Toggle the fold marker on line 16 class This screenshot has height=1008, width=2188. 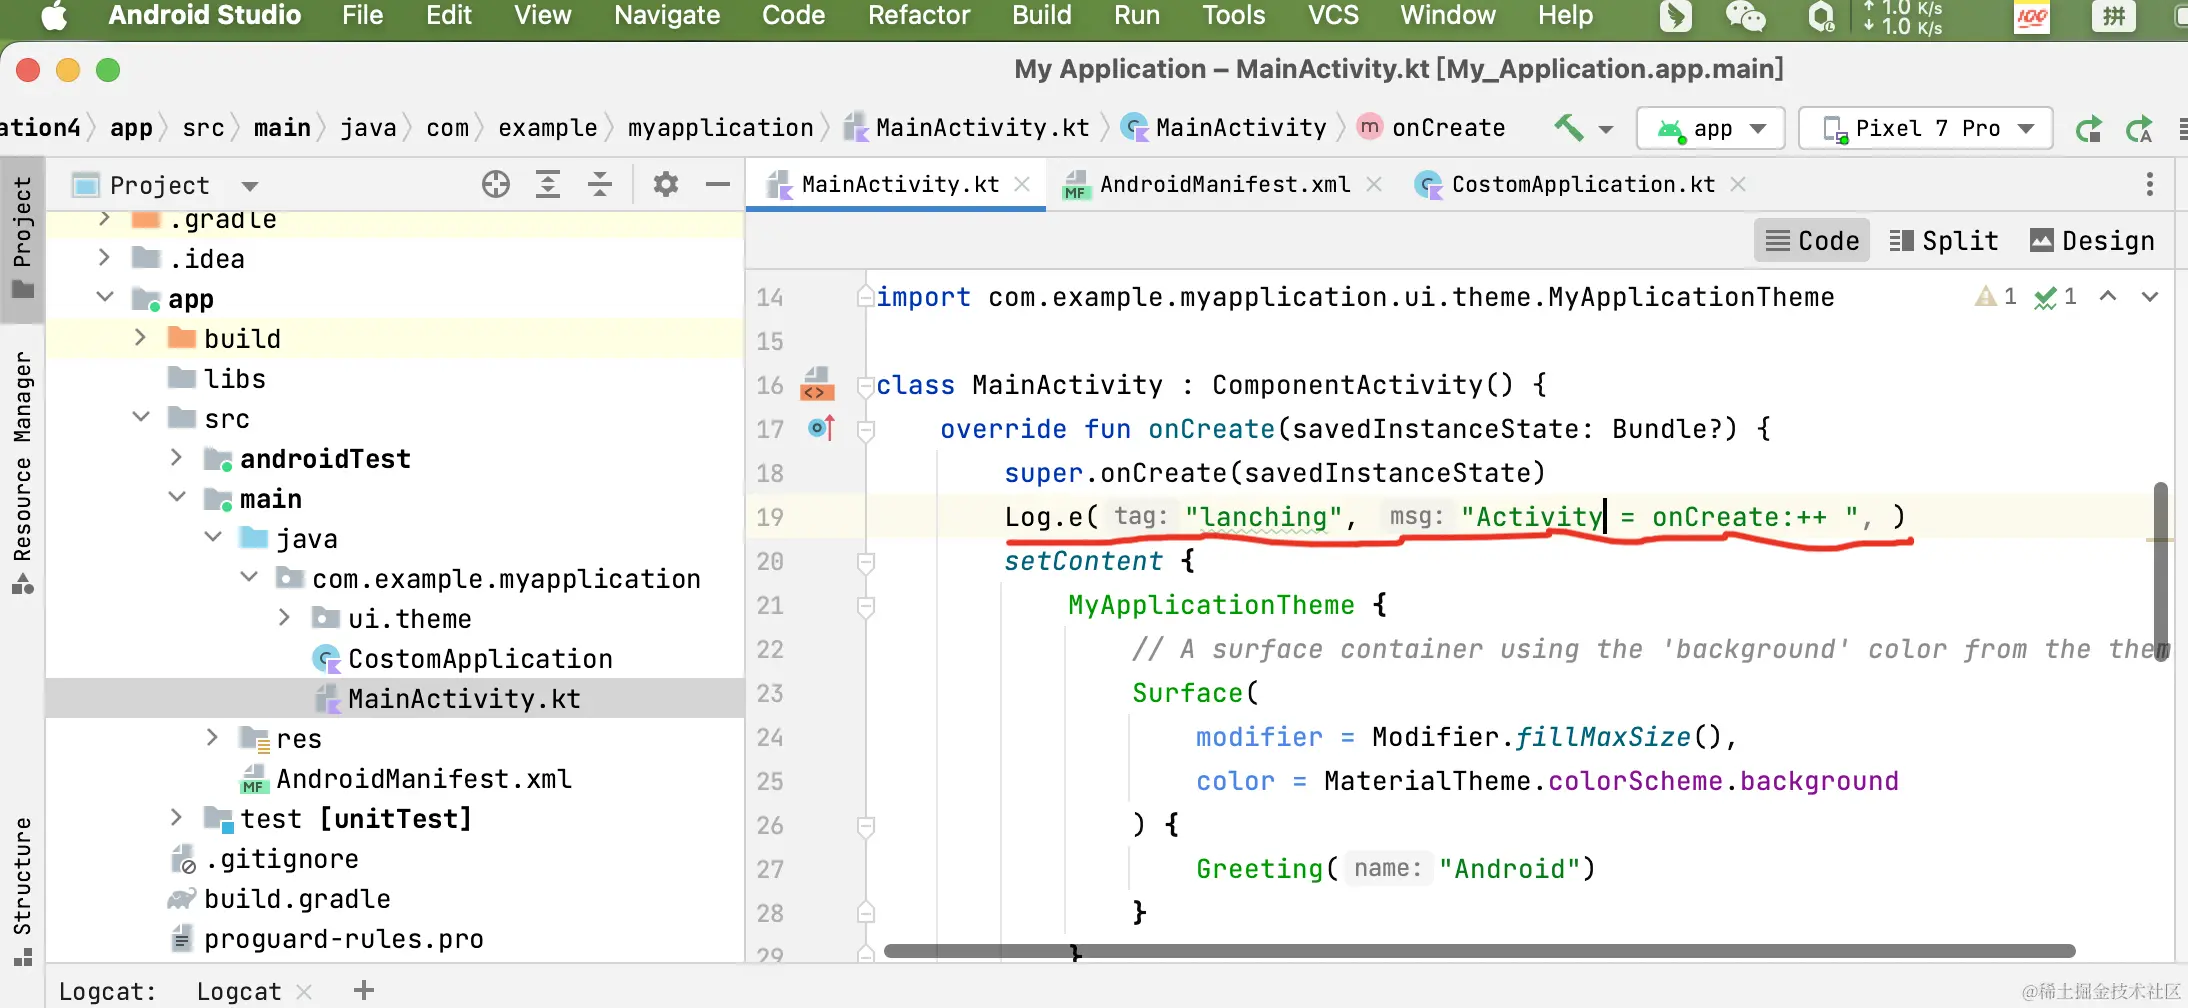[x=866, y=385]
